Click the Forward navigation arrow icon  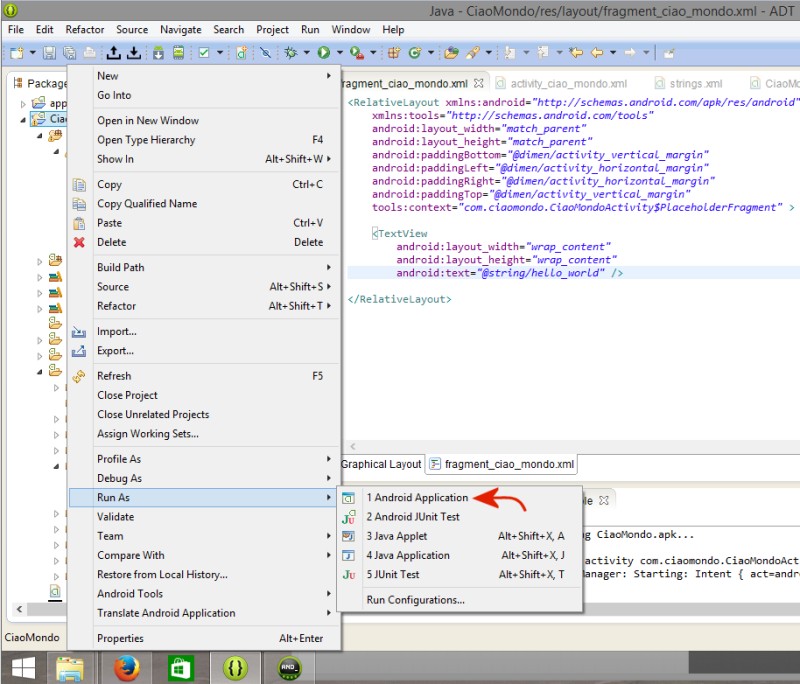click(630, 53)
